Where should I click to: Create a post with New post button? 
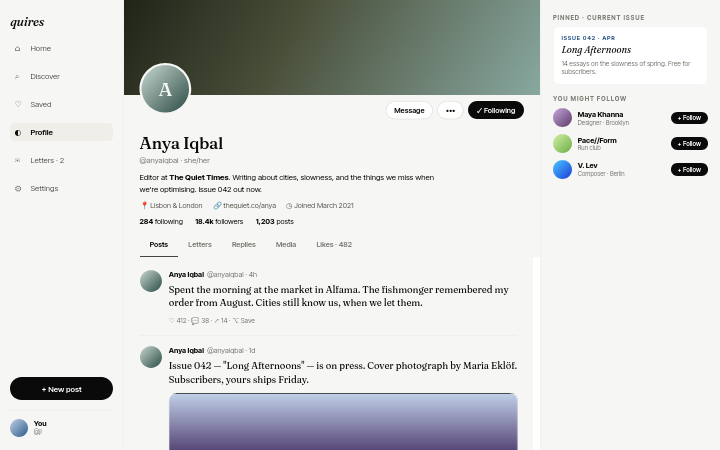point(62,388)
